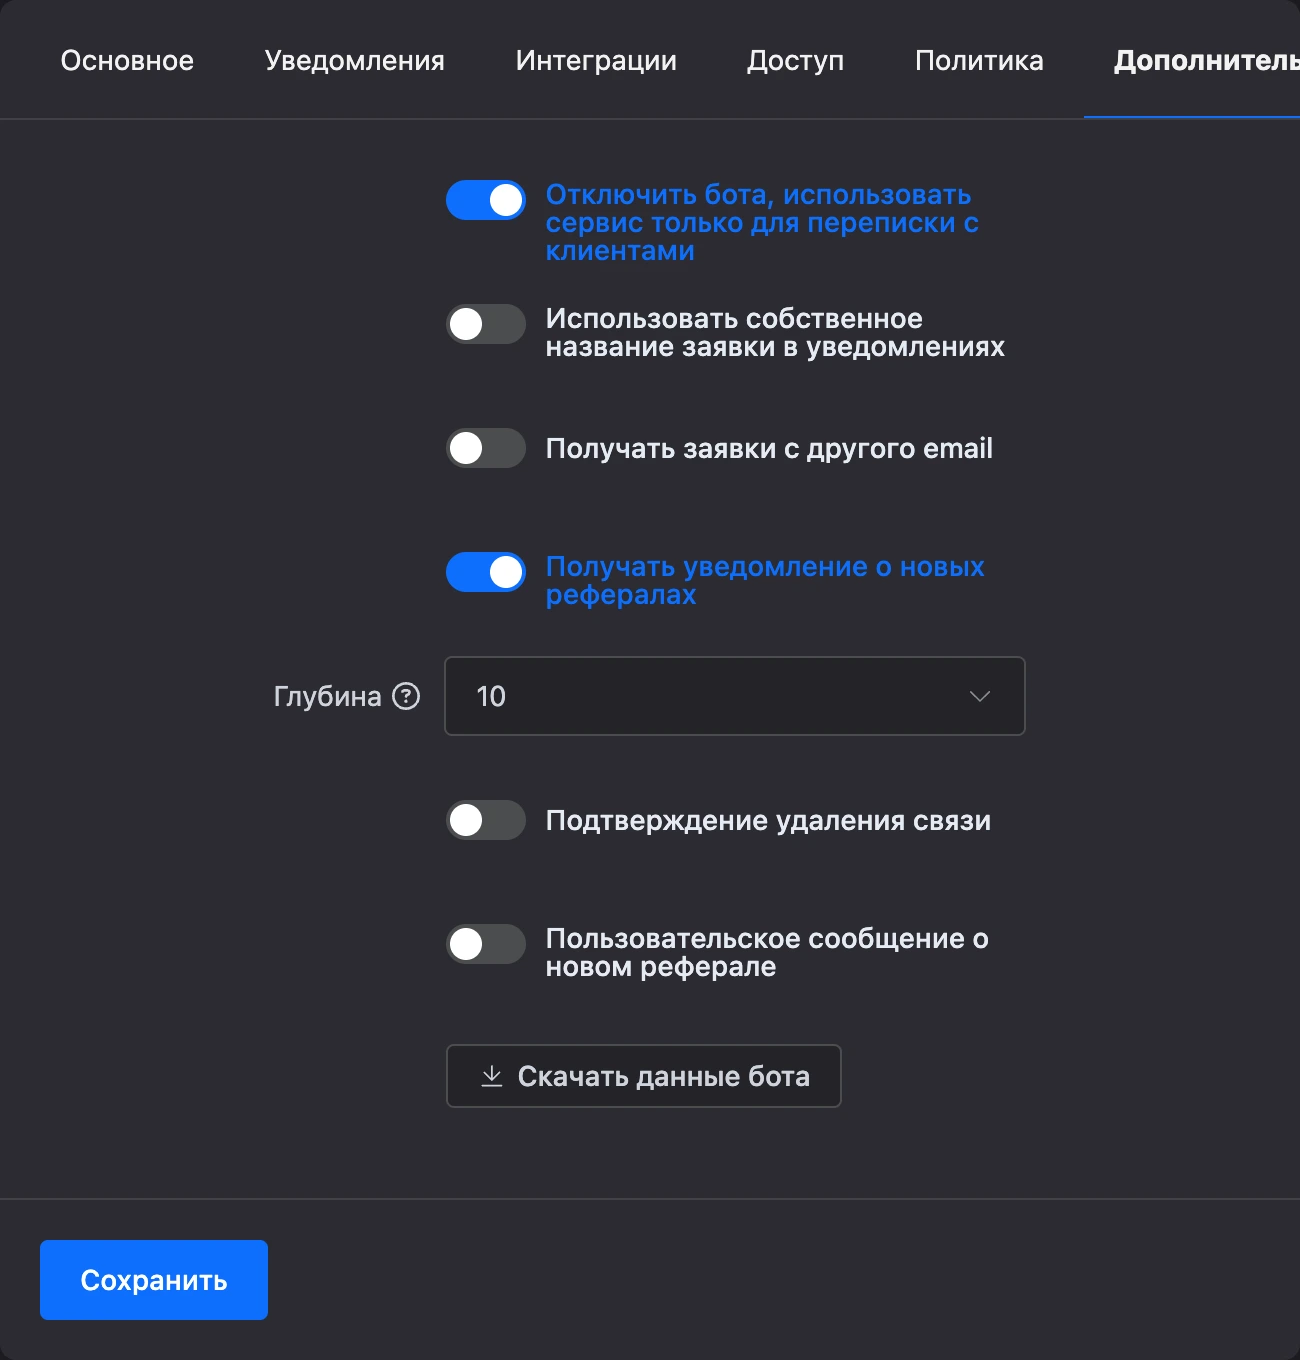Click the download arrow icon on Скачать данные бота
The width and height of the screenshot is (1300, 1360).
(492, 1076)
